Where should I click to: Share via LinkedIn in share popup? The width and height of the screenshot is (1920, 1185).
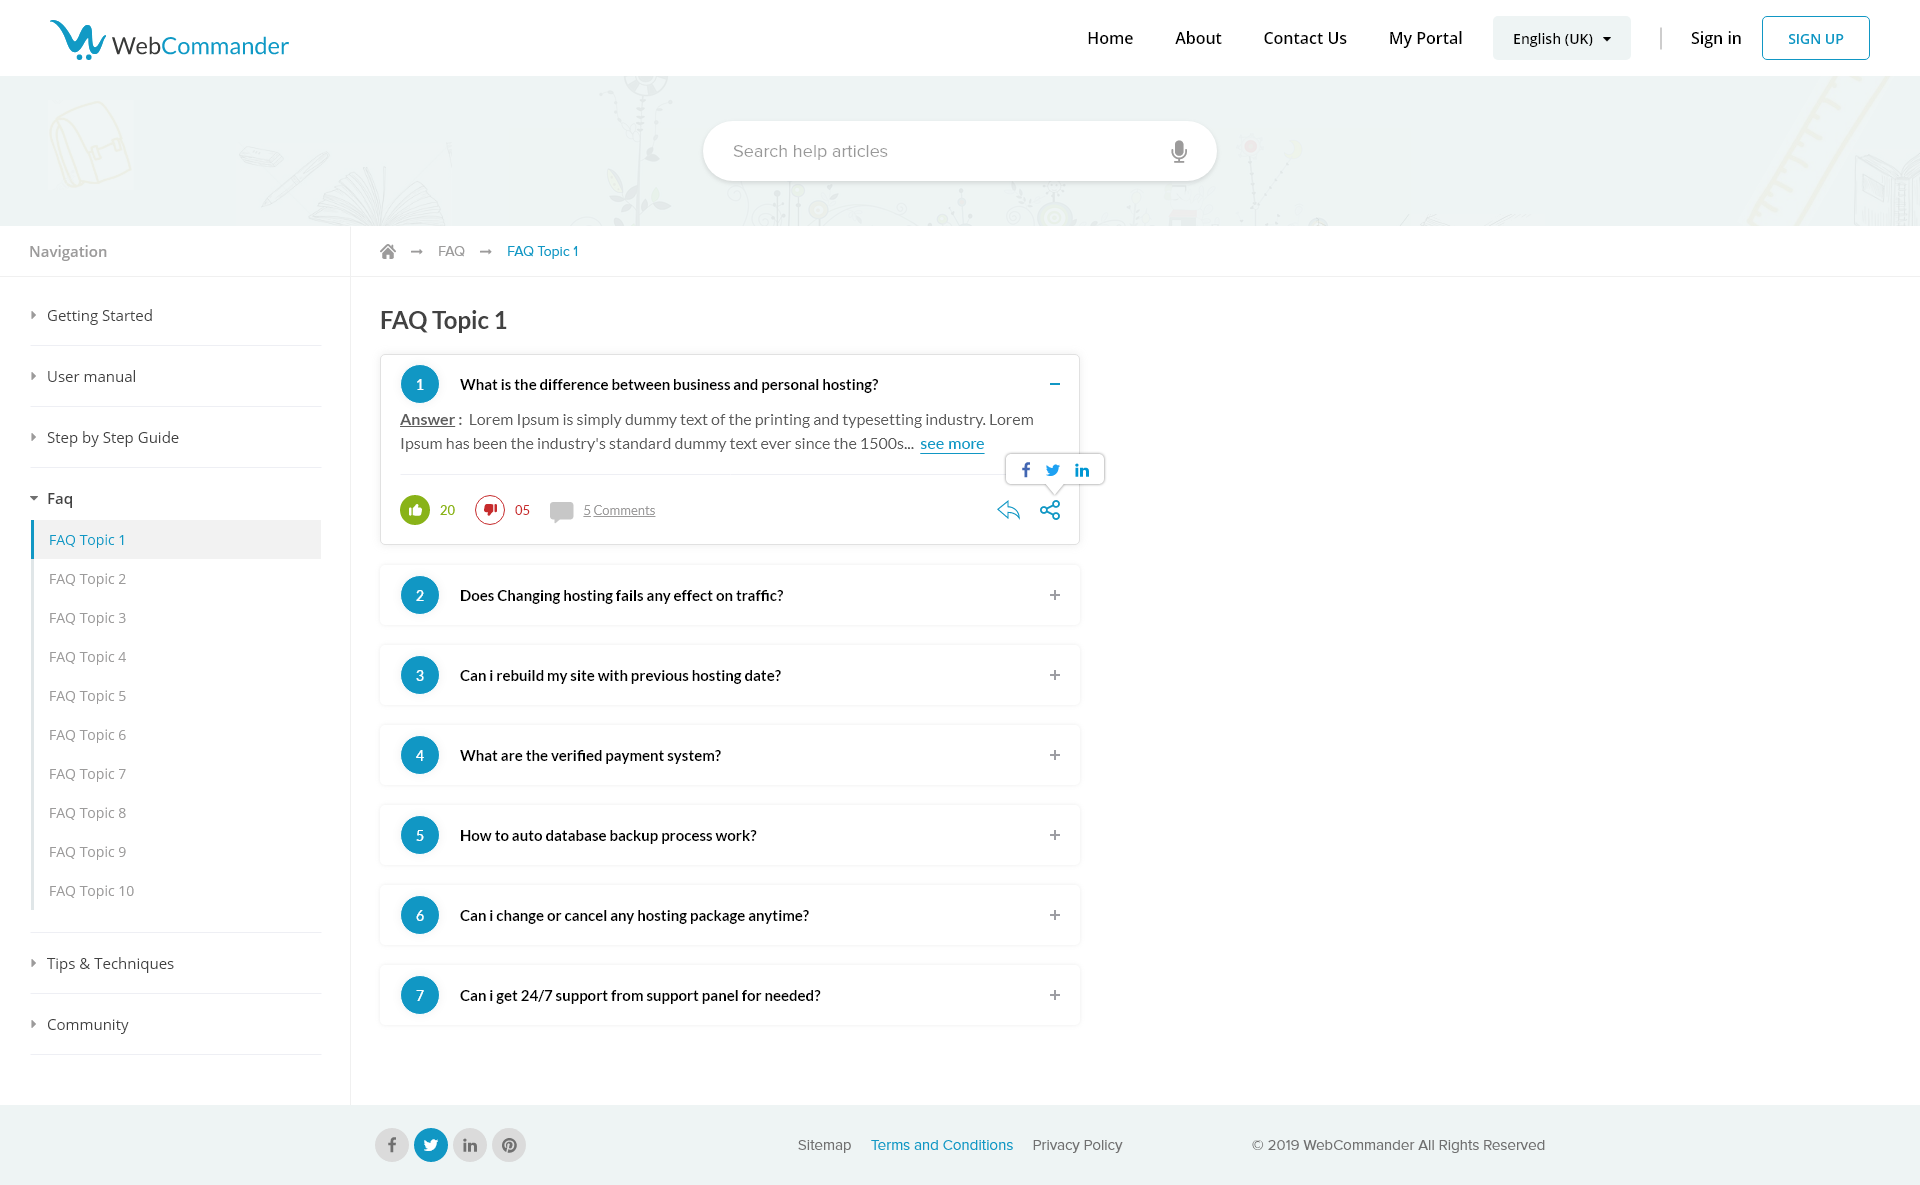pyautogui.click(x=1082, y=470)
